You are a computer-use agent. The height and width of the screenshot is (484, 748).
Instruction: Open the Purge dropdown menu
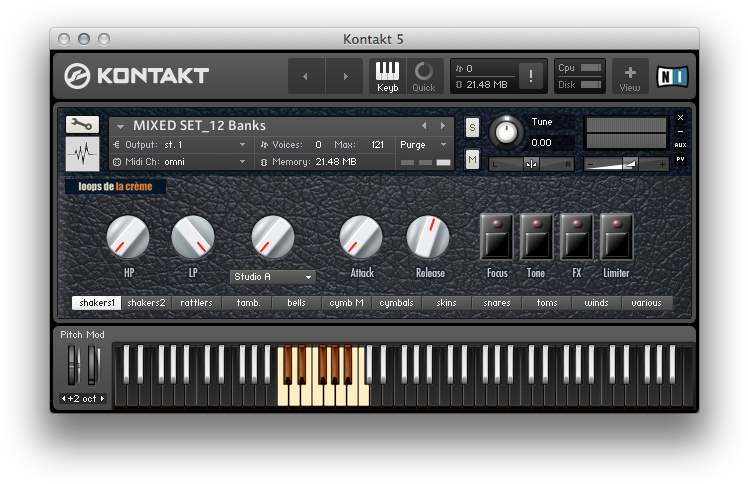tap(425, 145)
